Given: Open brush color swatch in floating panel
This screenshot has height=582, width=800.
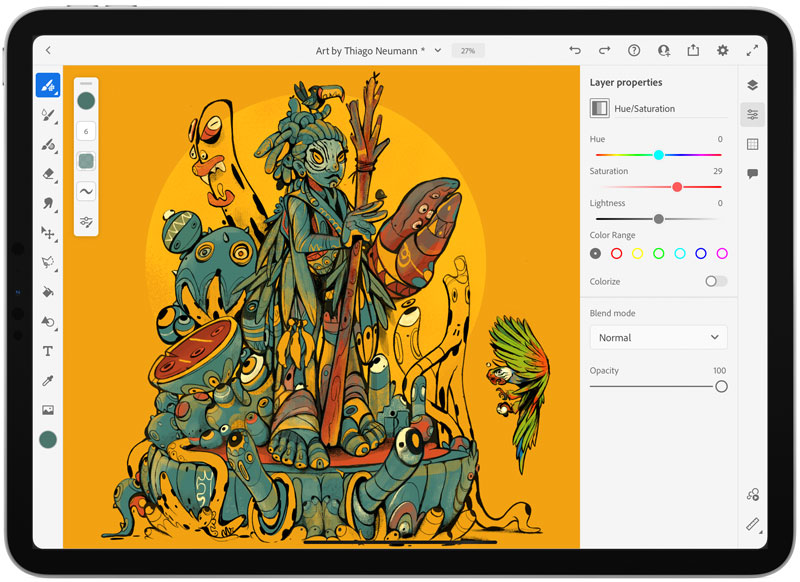Looking at the screenshot, I should [x=86, y=101].
